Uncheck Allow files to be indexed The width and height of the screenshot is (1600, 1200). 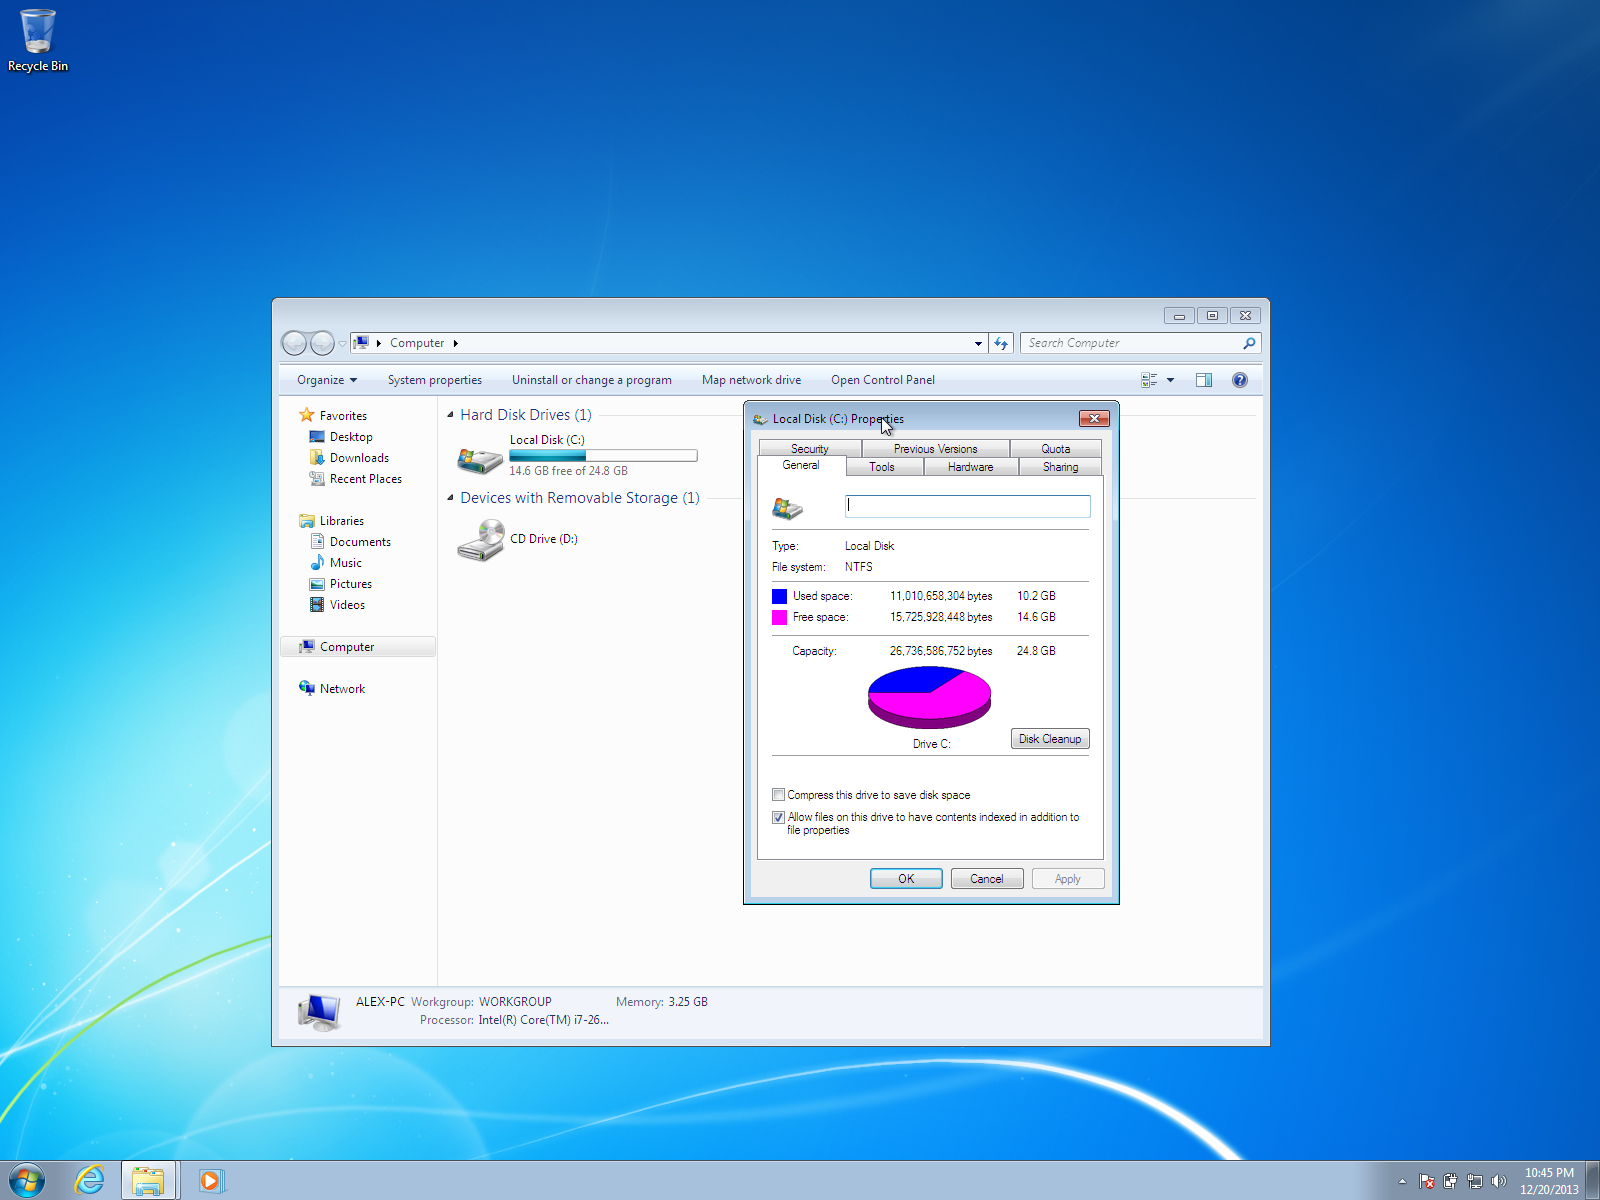click(779, 817)
